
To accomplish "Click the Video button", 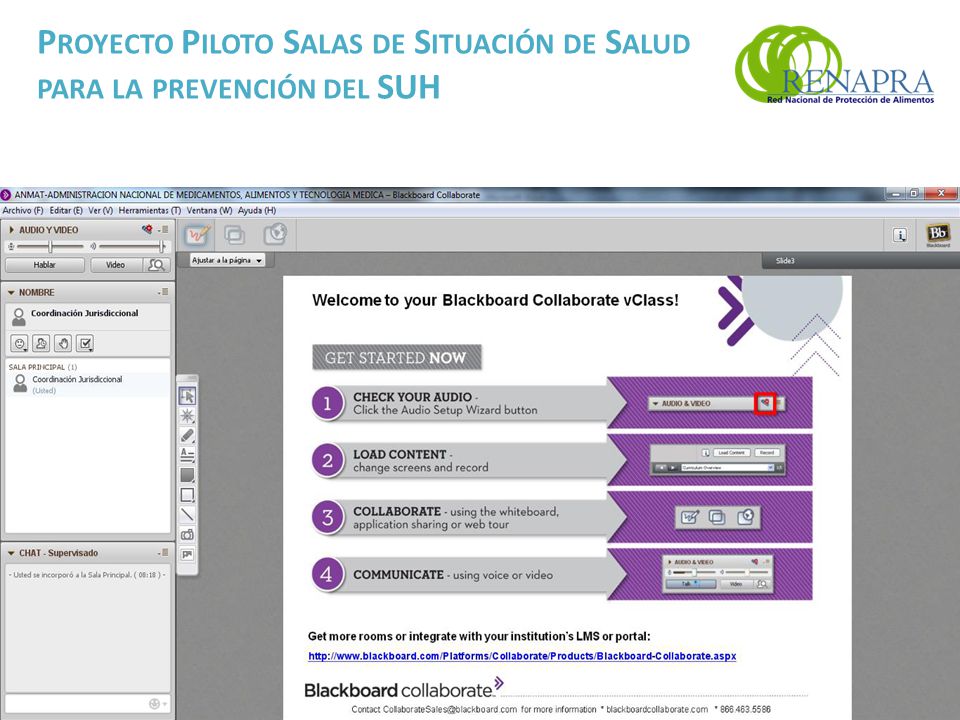I will pyautogui.click(x=116, y=265).
